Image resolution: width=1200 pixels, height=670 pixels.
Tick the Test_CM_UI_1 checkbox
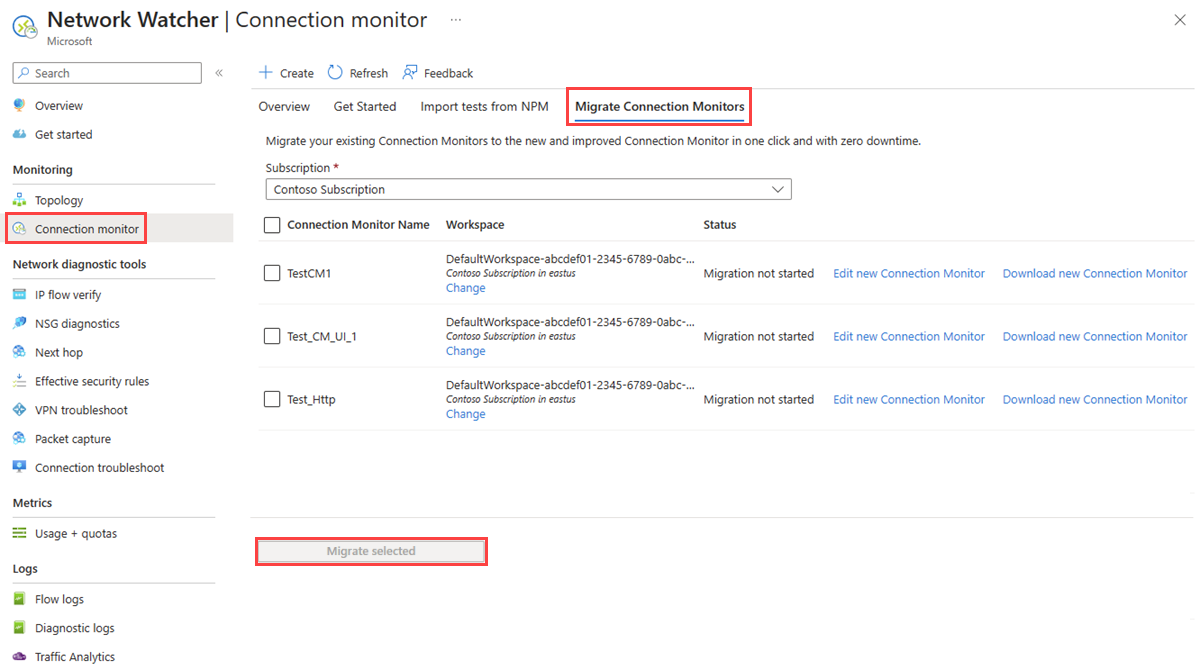pyautogui.click(x=272, y=336)
